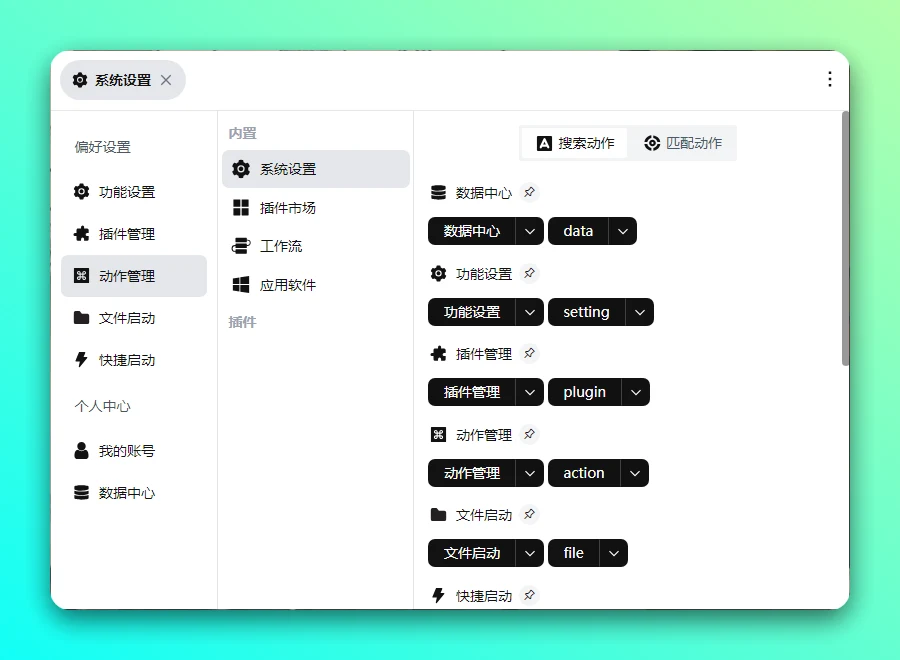The image size is (900, 660).
Task: Unpin the 插件管理 action
Action: 530,353
